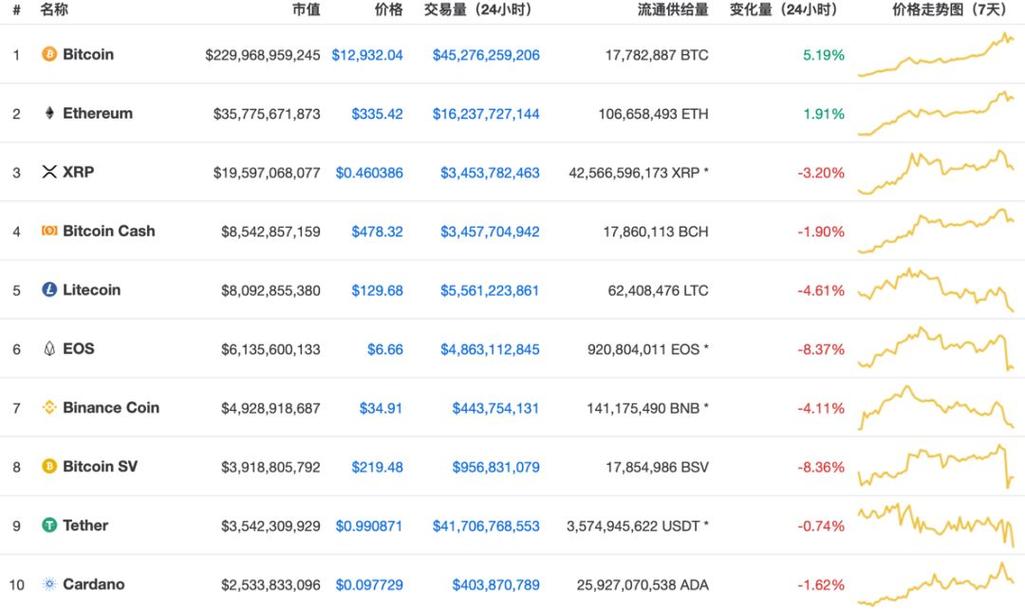Viewport: 1025px width, 611px height.
Task: Open the Bitcoin name link
Action: point(88,54)
